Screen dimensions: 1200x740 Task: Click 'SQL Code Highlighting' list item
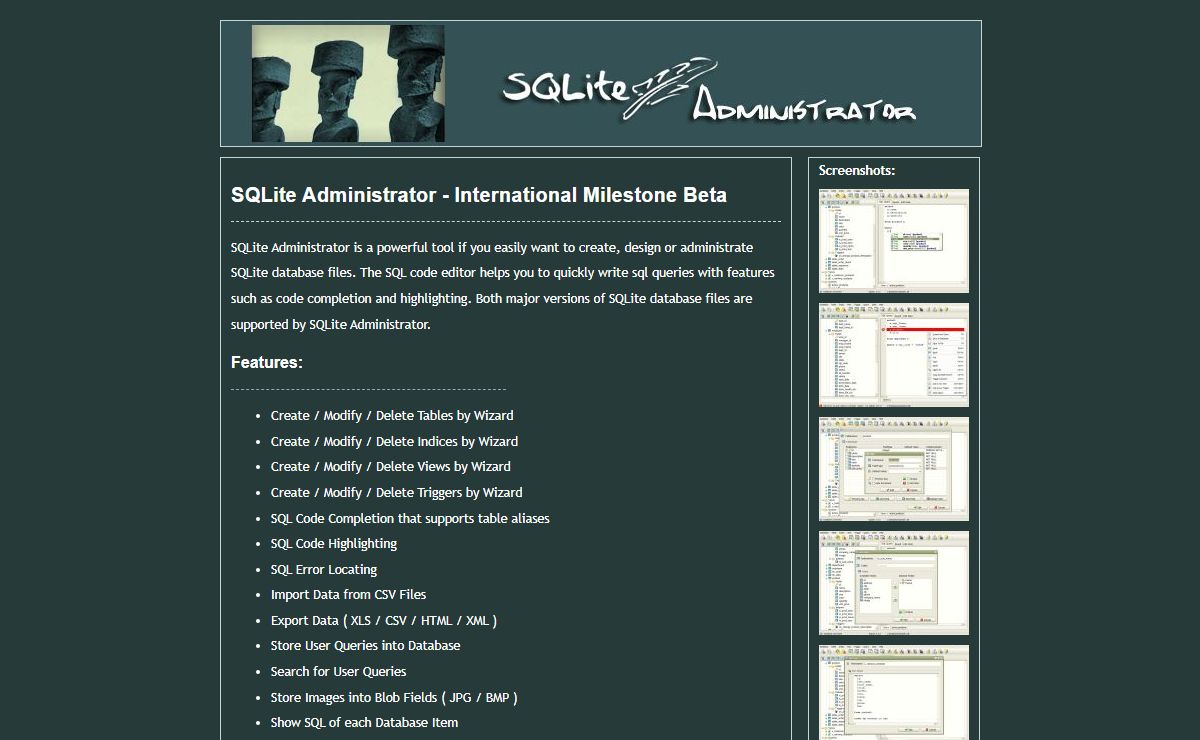pyautogui.click(x=334, y=543)
